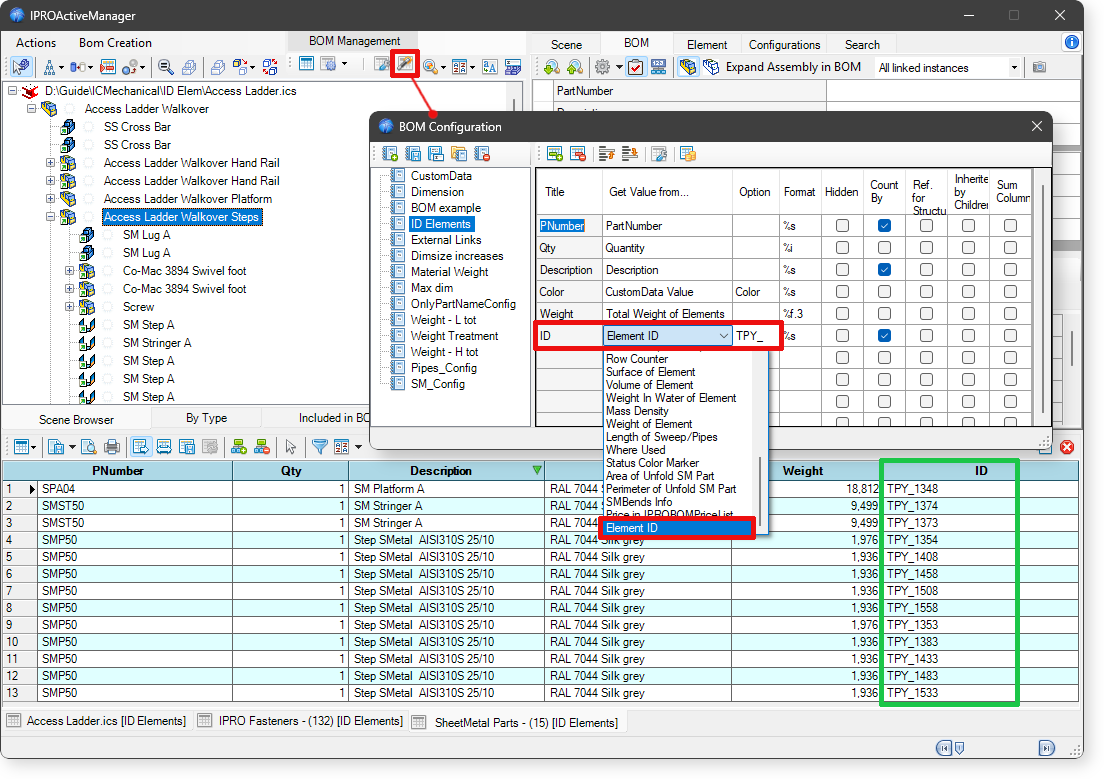Click red error icon right of BOM toolbar
The height and width of the screenshot is (779, 1104).
[1067, 447]
